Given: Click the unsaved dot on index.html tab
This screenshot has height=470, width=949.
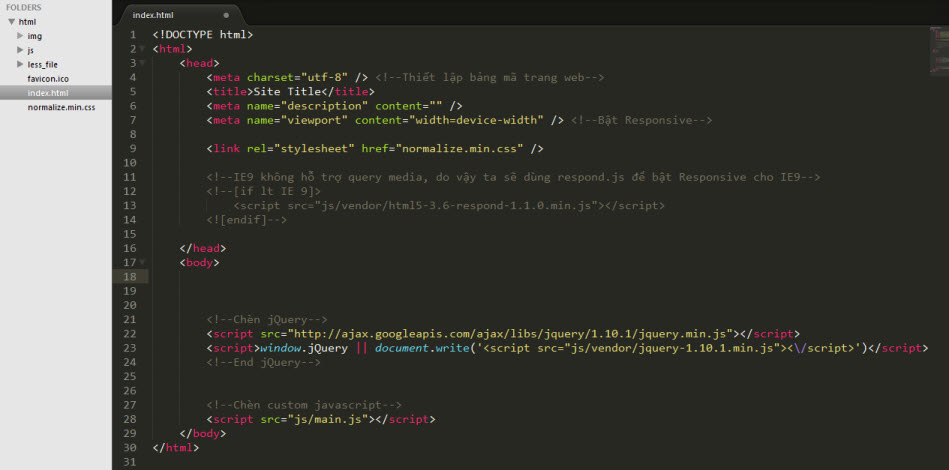Looking at the screenshot, I should (x=226, y=15).
